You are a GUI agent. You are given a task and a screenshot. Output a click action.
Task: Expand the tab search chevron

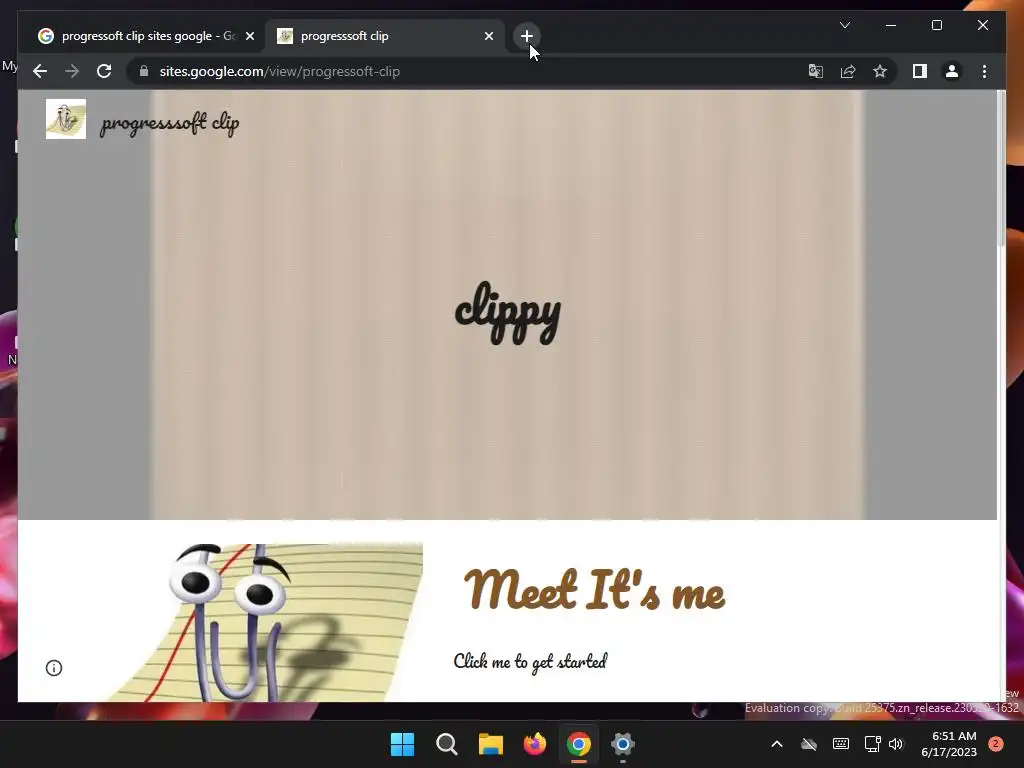(x=844, y=25)
